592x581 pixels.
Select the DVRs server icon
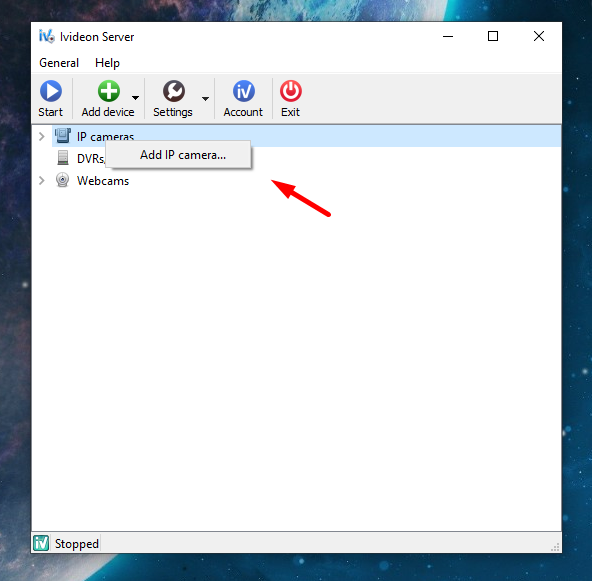(x=63, y=158)
